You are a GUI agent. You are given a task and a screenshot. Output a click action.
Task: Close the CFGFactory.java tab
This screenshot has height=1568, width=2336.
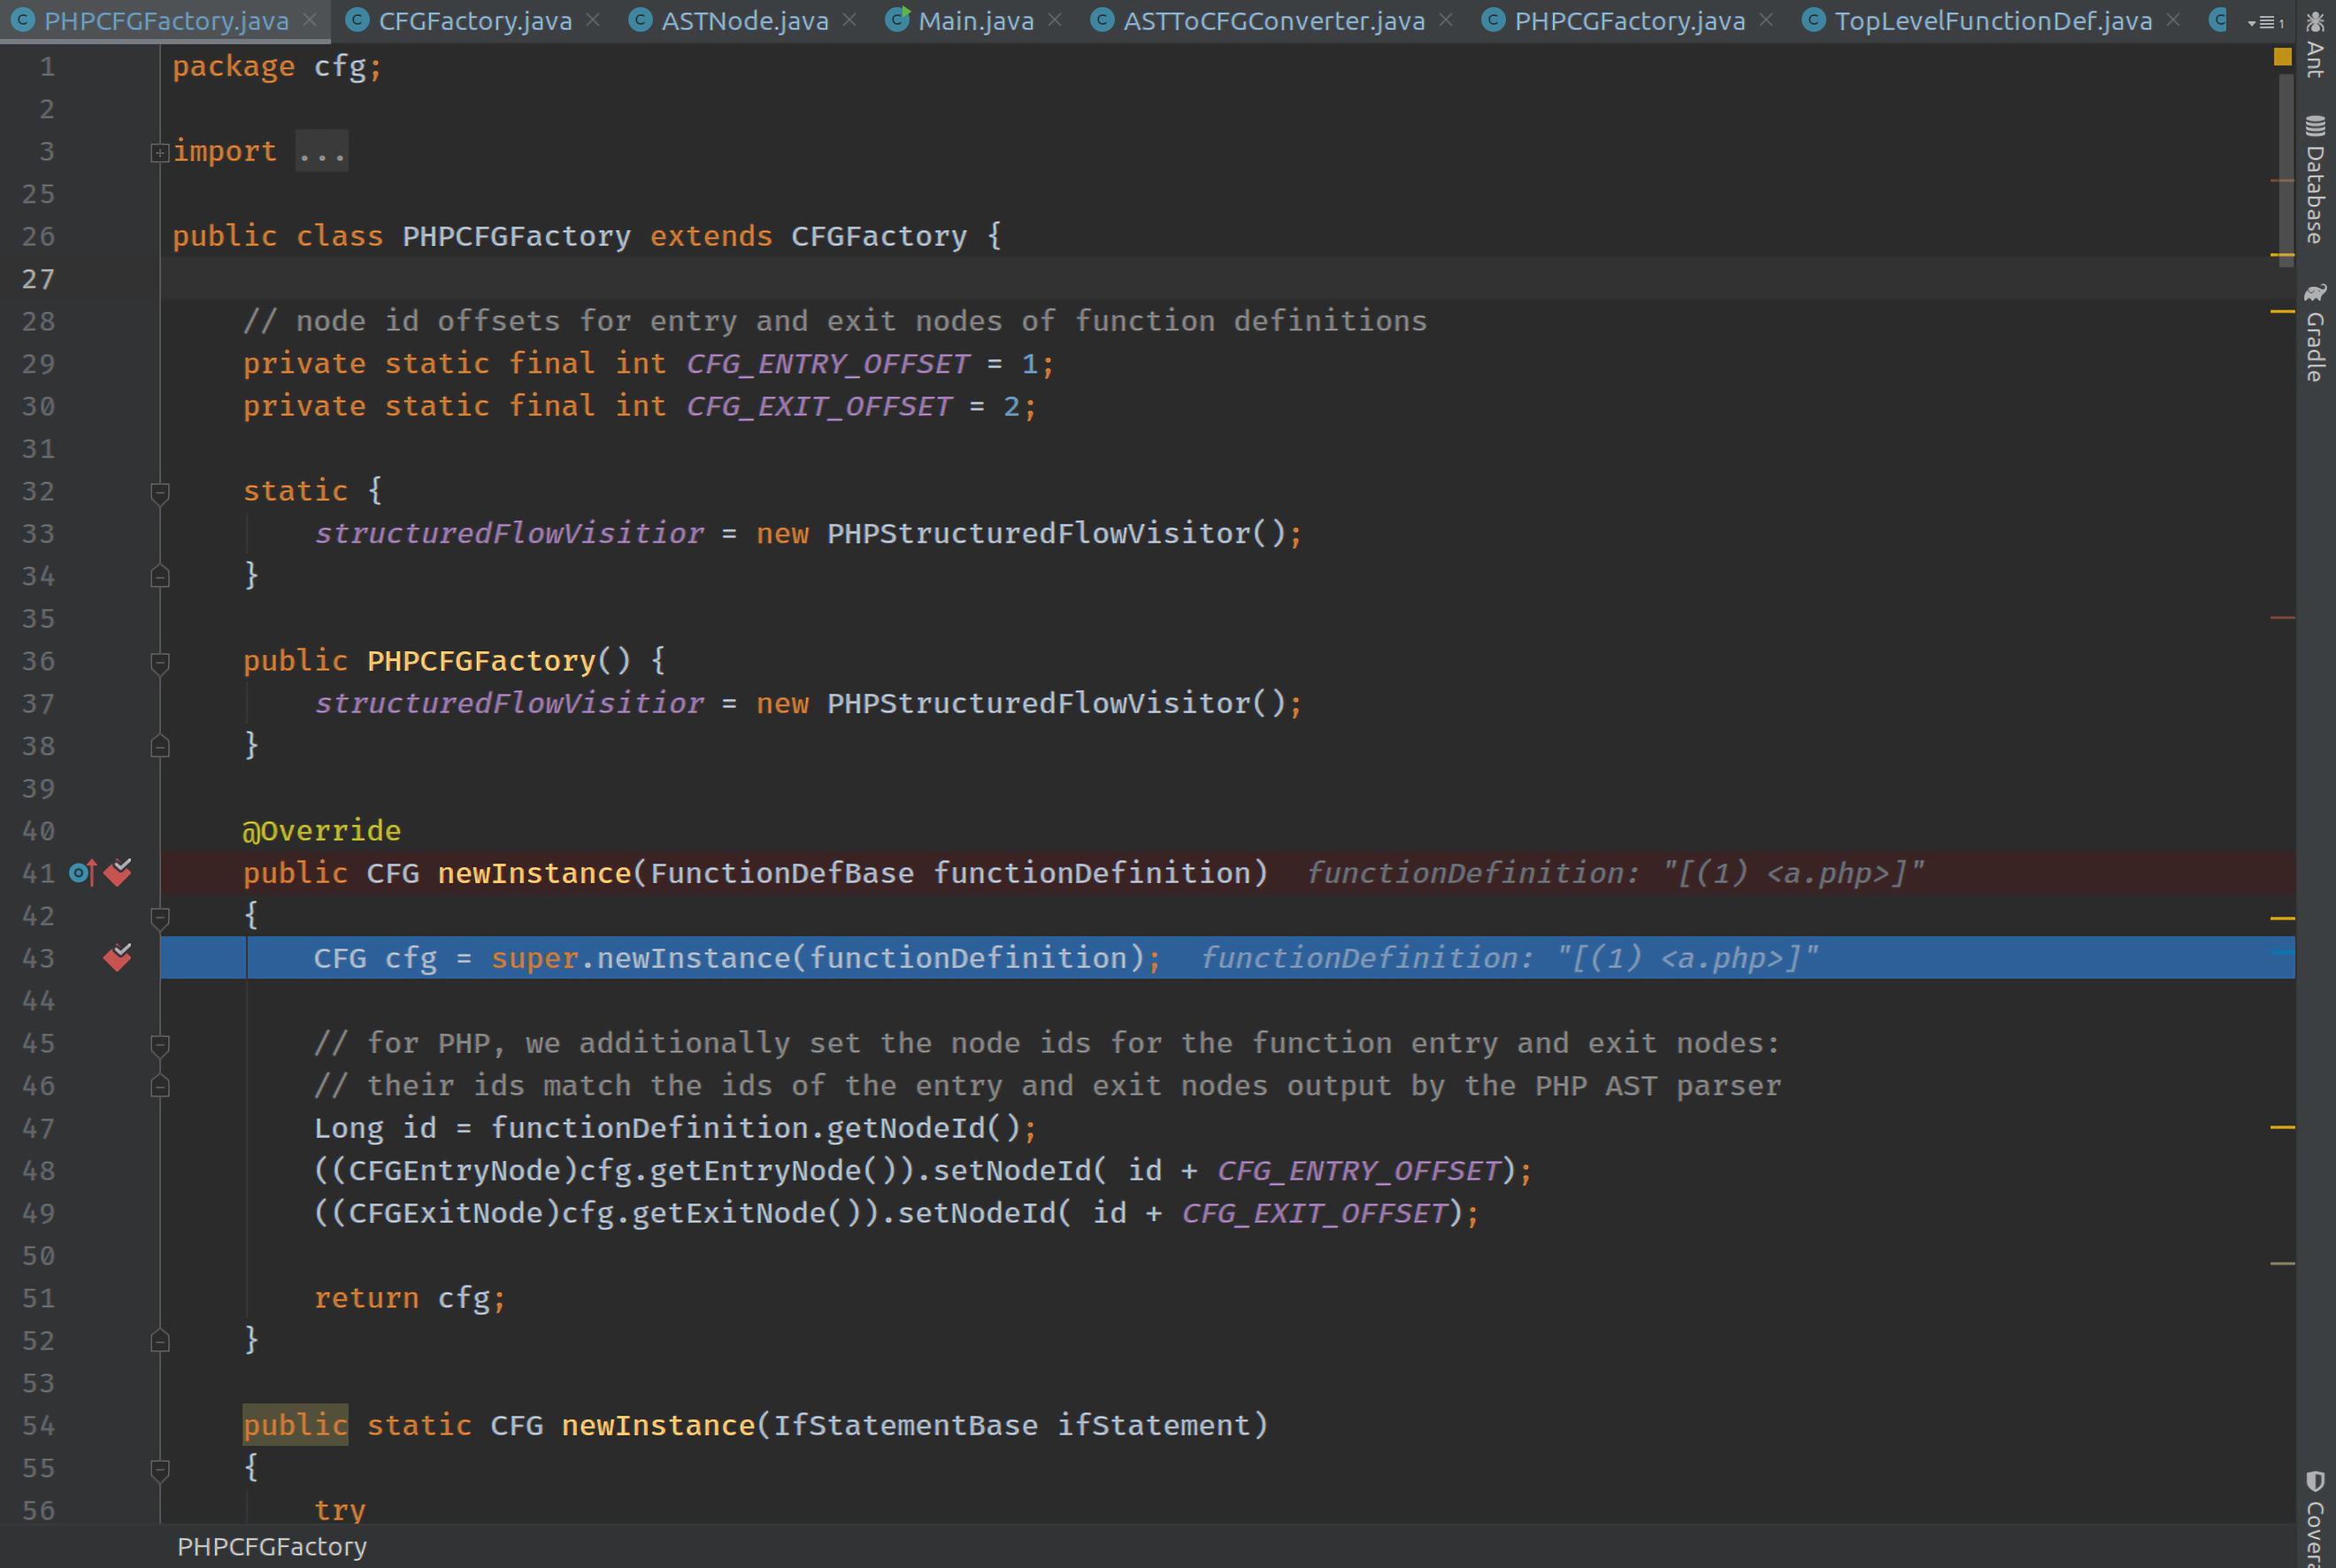593,20
